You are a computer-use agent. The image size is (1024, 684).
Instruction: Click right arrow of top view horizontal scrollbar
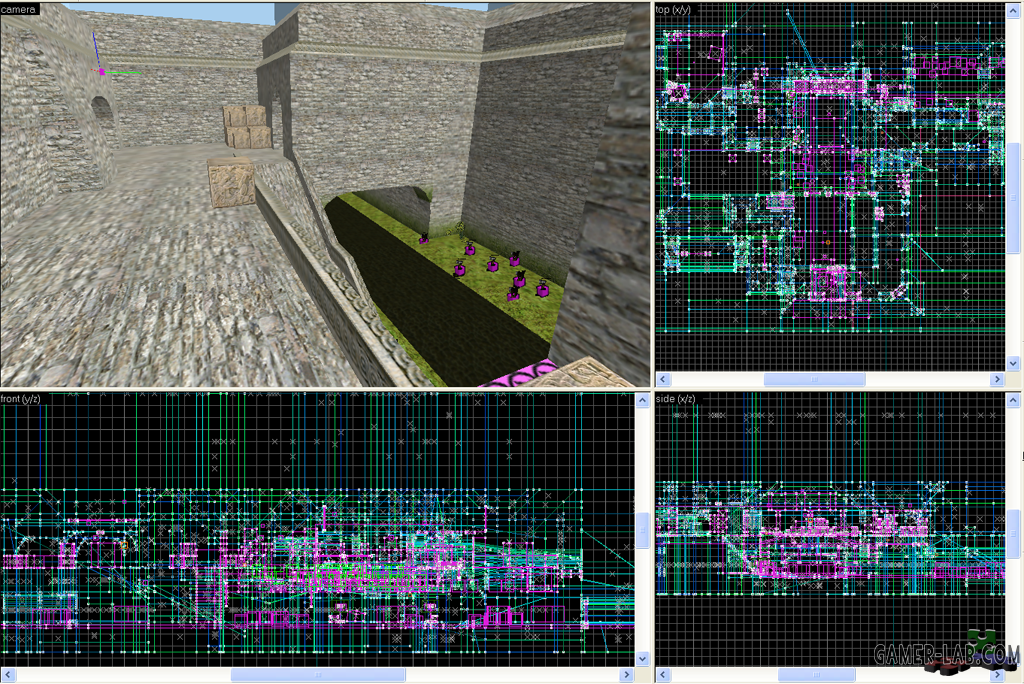coord(997,379)
